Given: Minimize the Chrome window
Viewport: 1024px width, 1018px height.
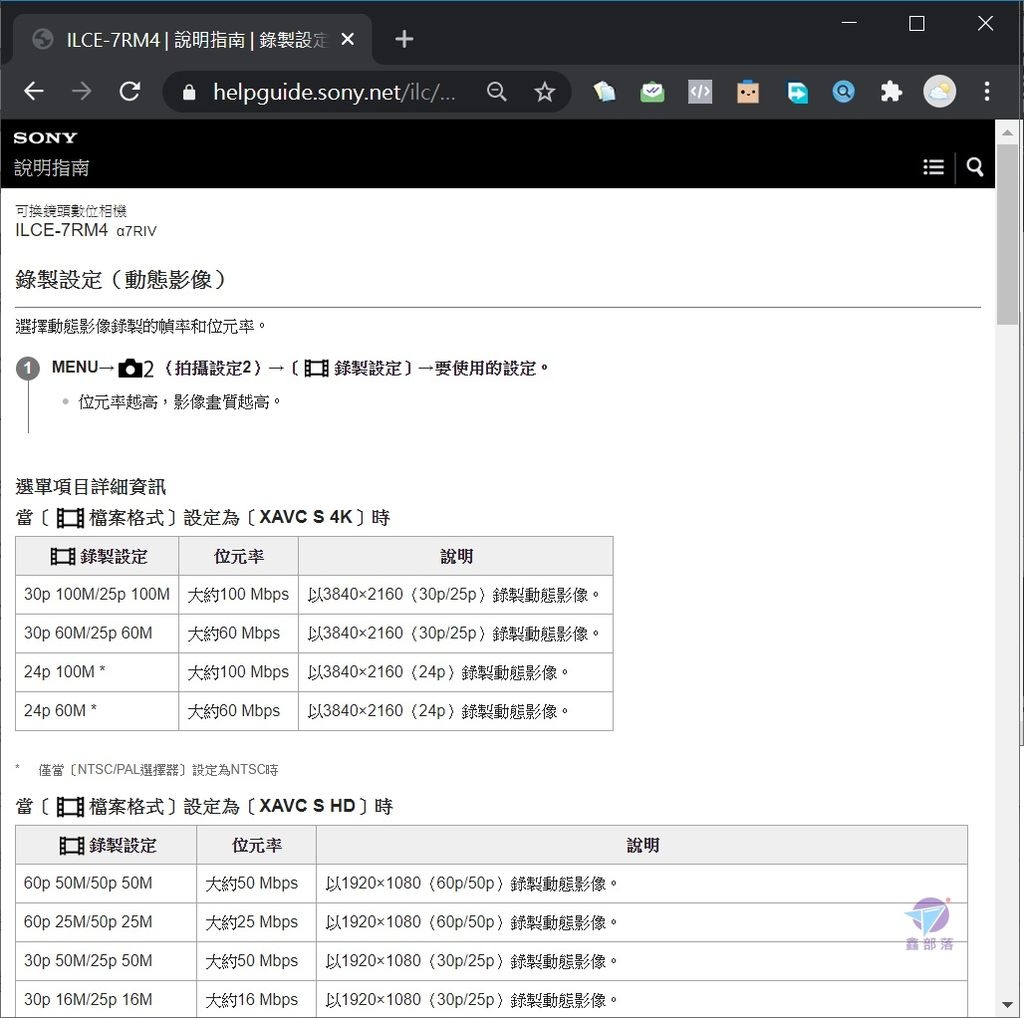Looking at the screenshot, I should [849, 23].
